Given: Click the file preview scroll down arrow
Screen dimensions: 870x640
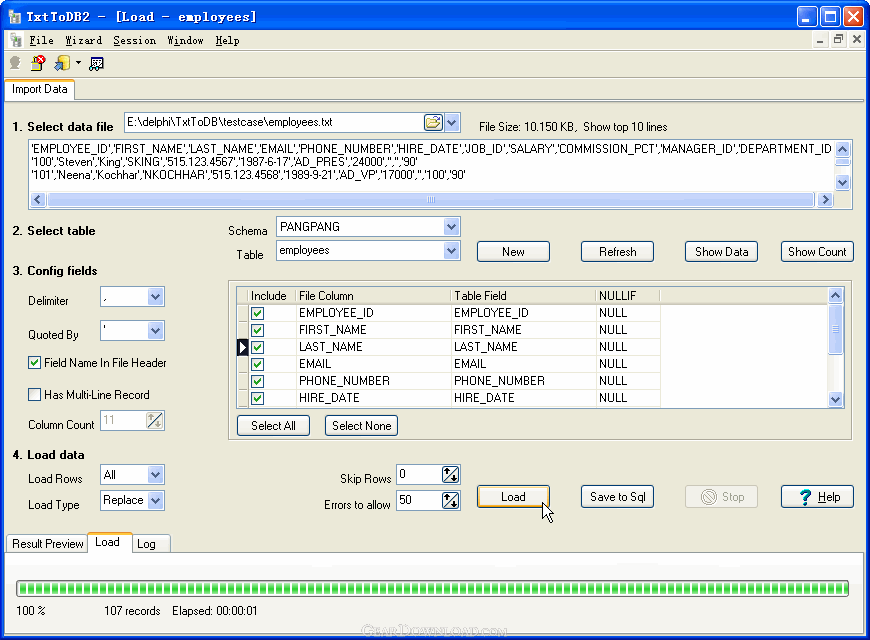Looking at the screenshot, I should coord(842,183).
